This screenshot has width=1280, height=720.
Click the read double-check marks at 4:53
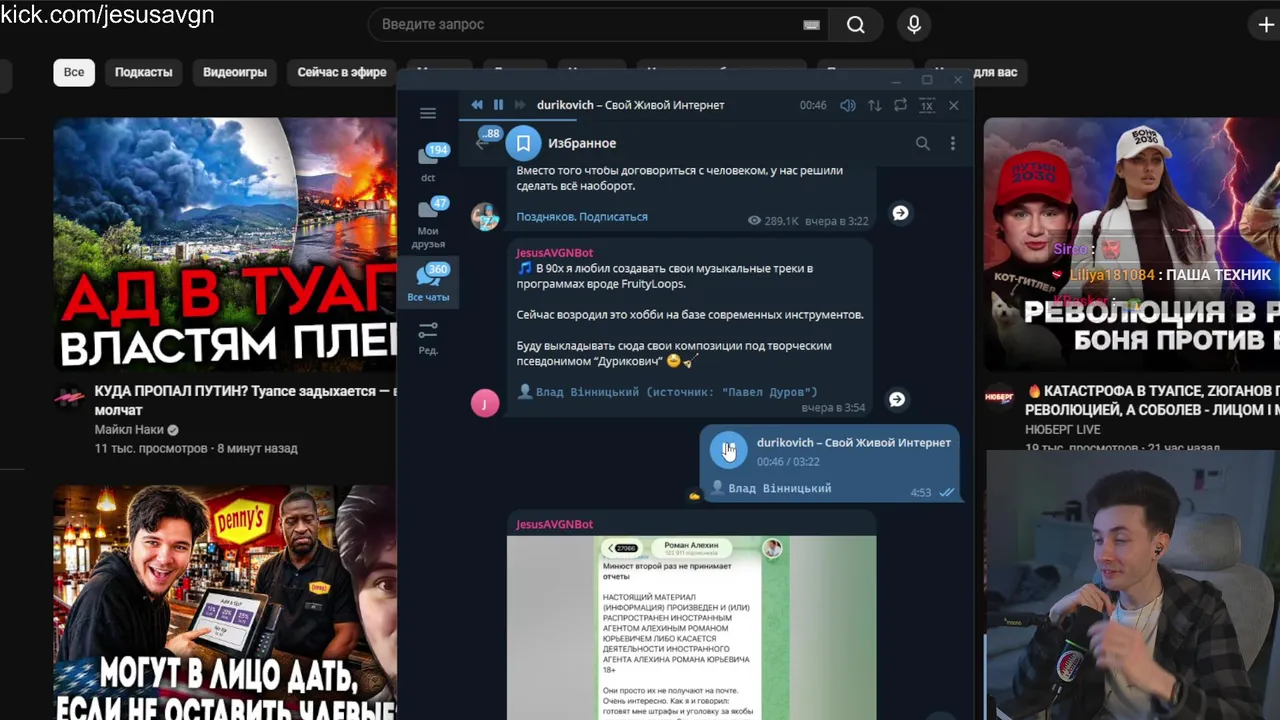[946, 492]
